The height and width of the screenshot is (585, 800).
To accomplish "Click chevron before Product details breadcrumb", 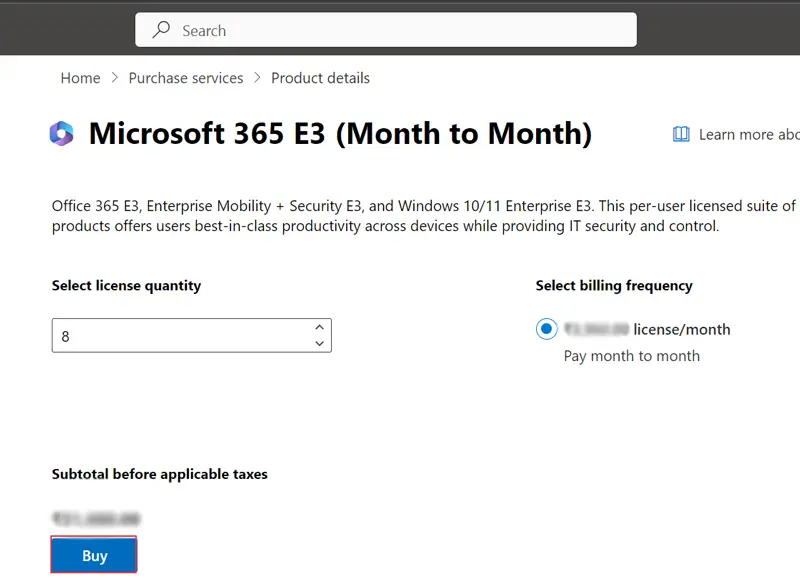I will (257, 78).
